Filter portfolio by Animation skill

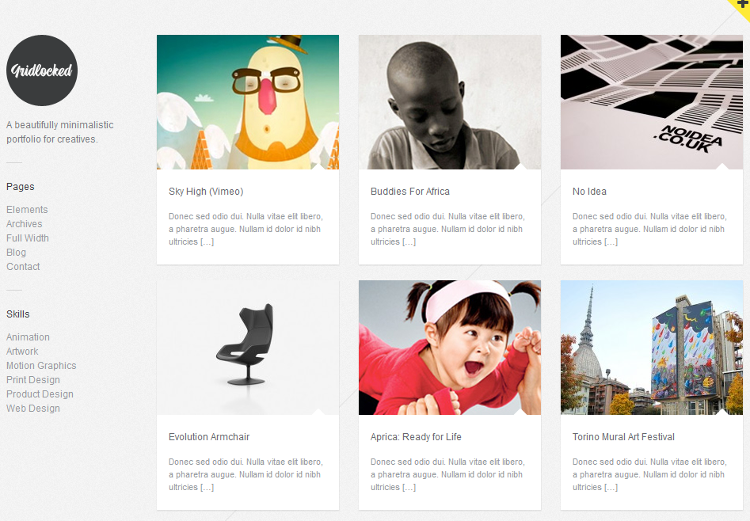[28, 337]
